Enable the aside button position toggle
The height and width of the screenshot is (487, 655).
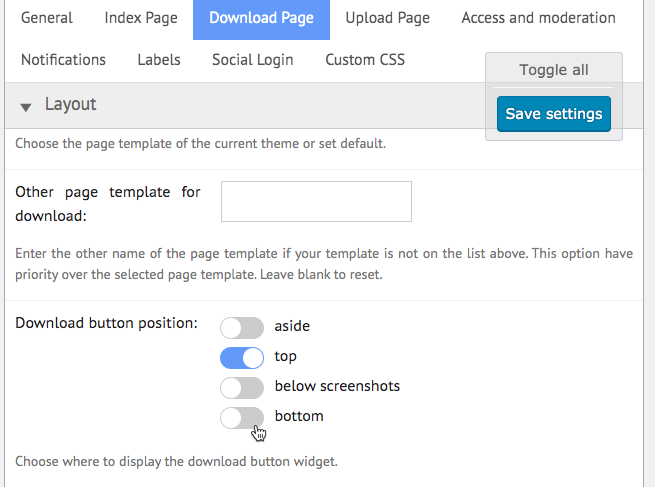242,328
